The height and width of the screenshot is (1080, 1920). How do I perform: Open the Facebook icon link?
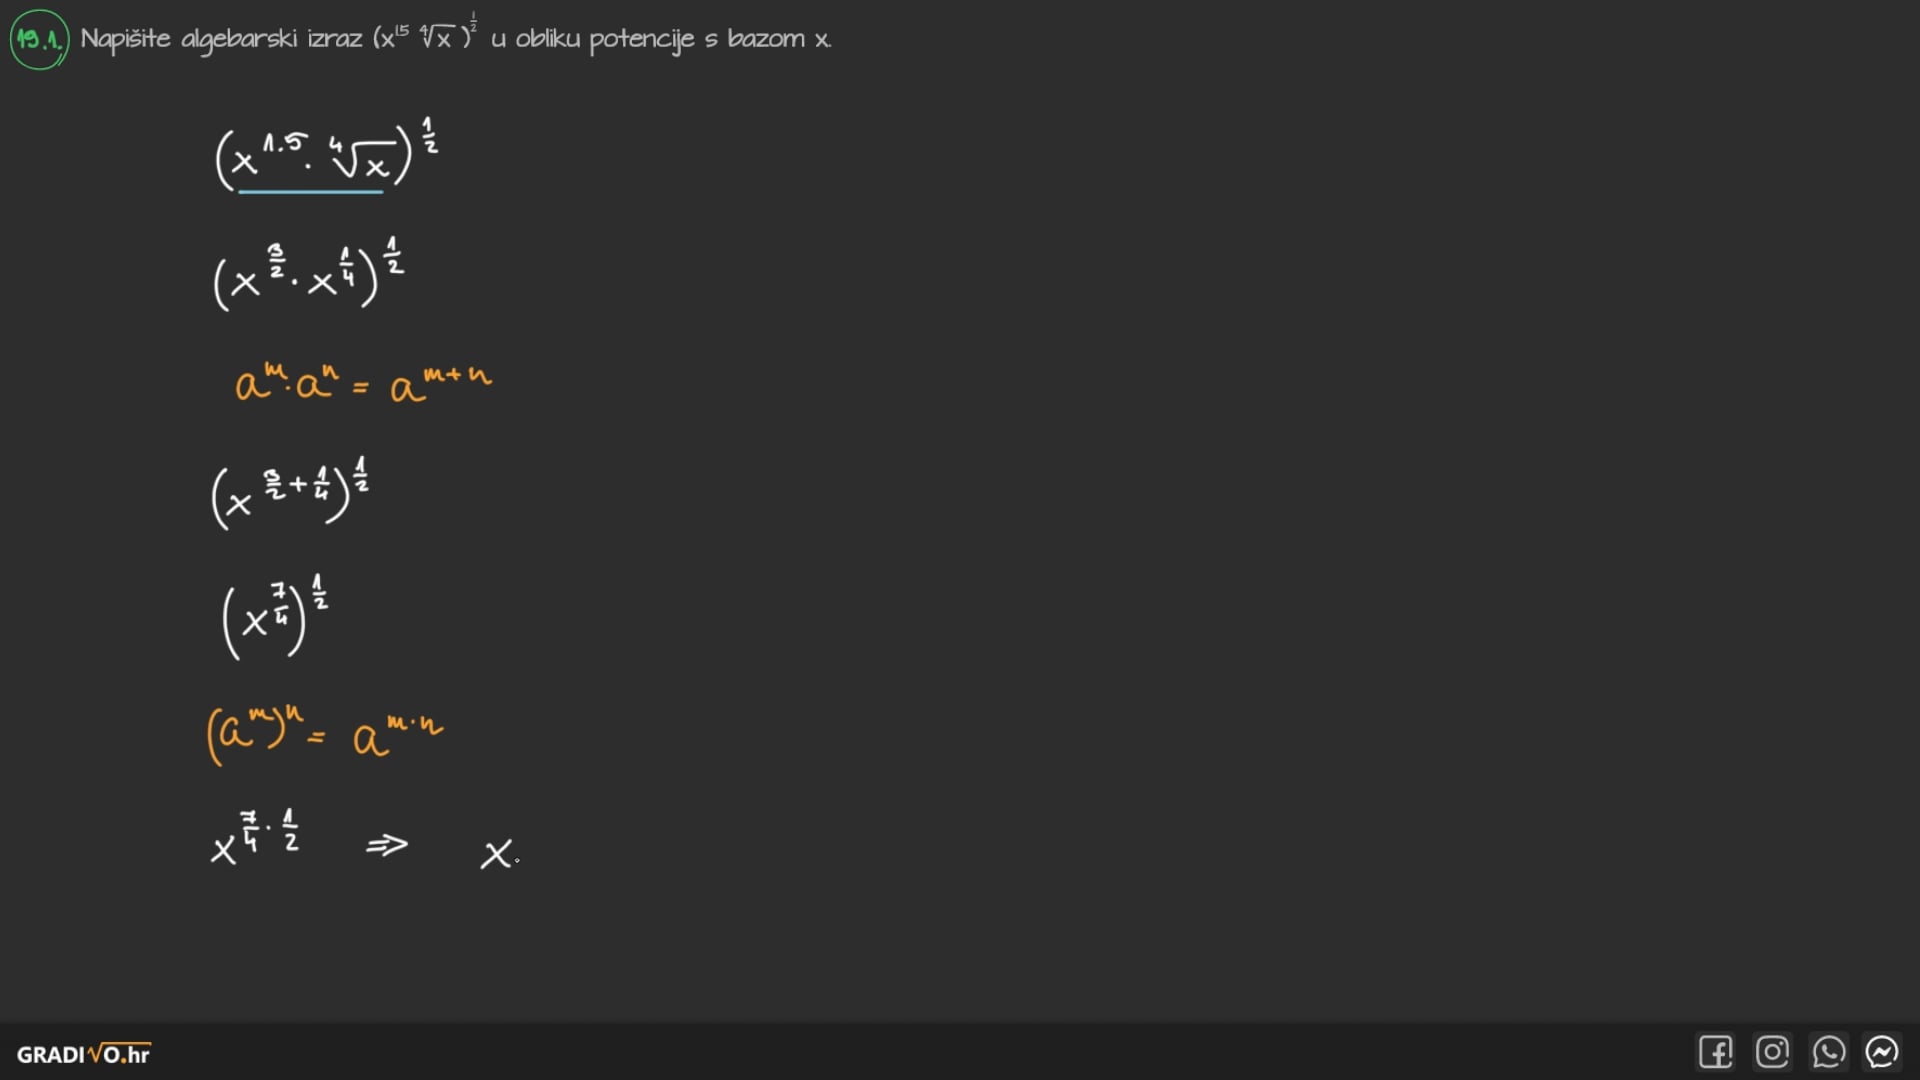point(1715,1052)
